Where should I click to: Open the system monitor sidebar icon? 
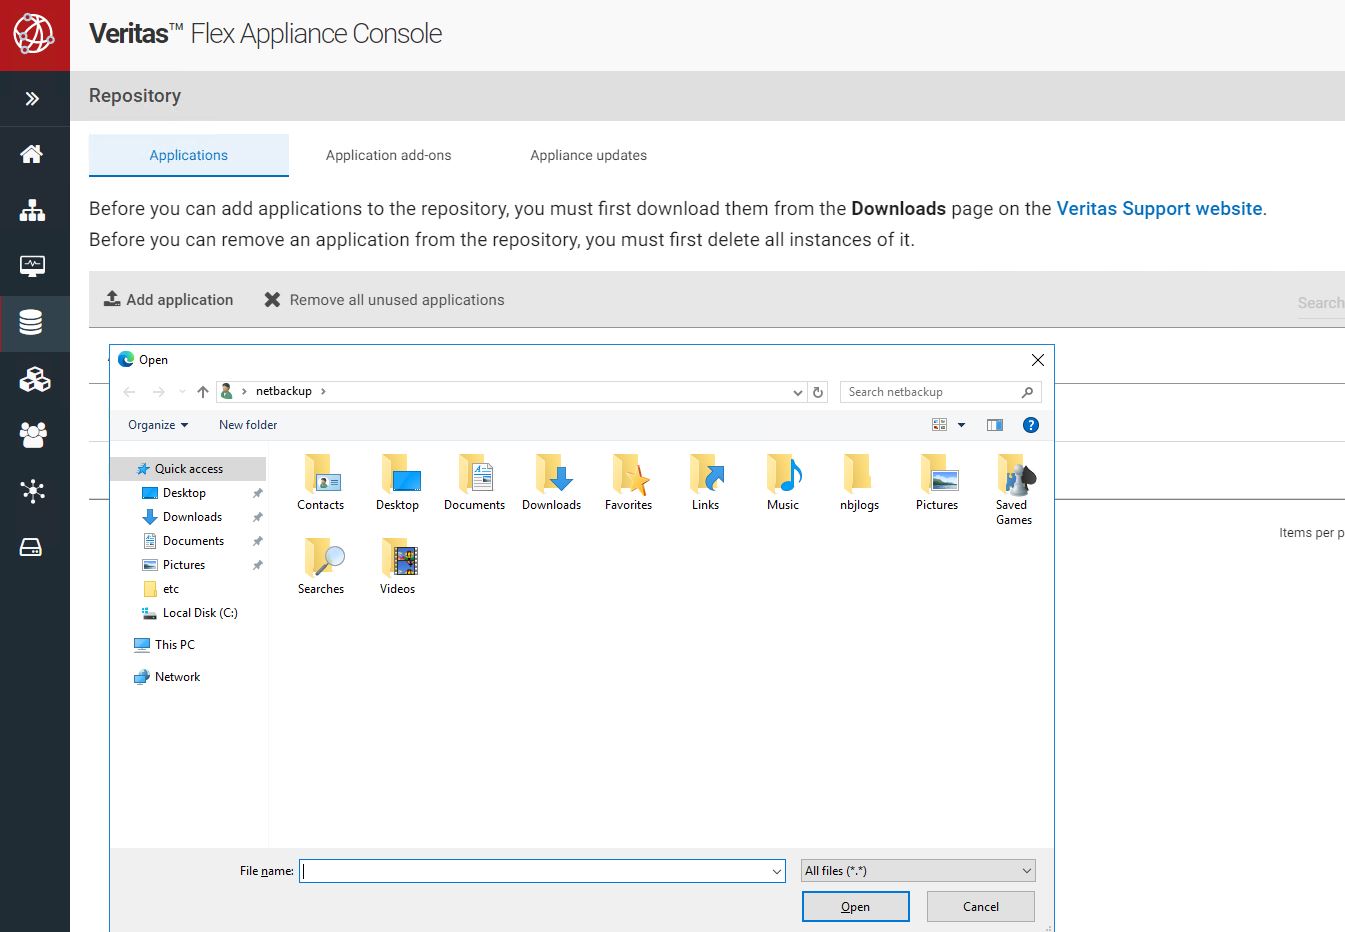point(32,266)
